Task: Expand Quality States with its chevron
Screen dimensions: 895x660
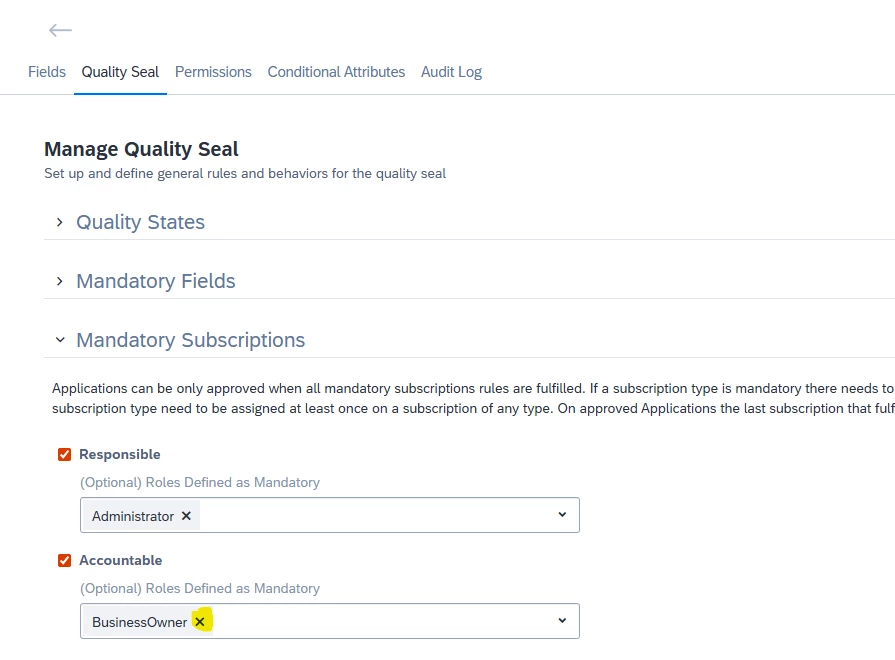Action: 60,222
